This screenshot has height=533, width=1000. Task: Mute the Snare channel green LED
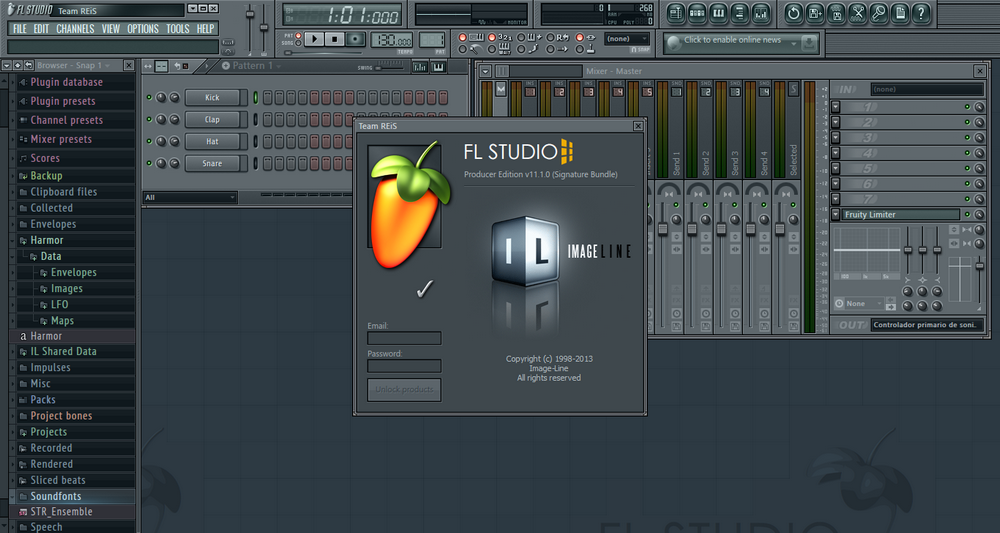[x=149, y=163]
